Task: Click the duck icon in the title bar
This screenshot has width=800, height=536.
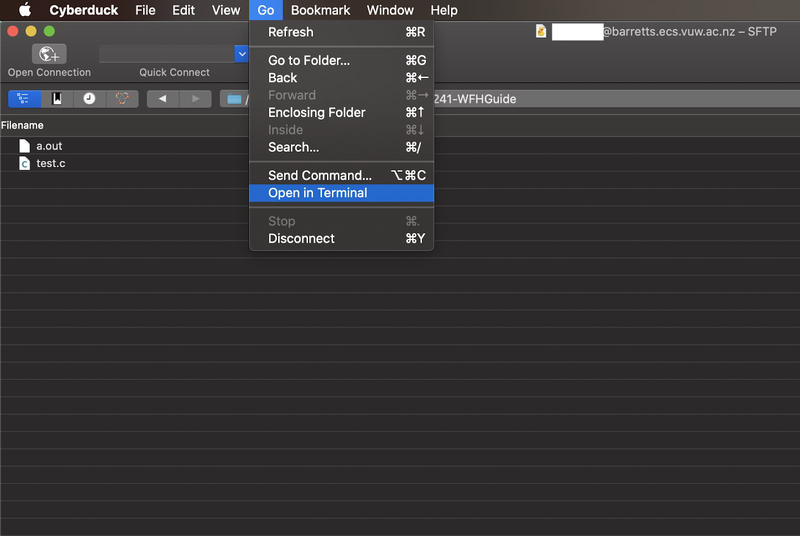Action: tap(541, 32)
